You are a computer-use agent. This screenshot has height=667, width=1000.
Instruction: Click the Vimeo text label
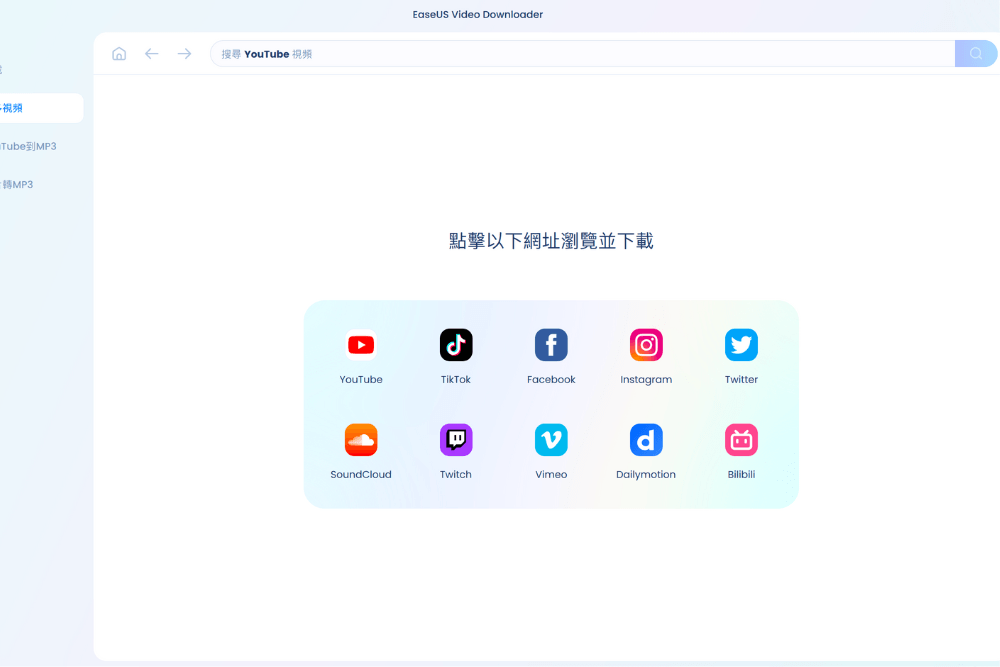tap(551, 474)
